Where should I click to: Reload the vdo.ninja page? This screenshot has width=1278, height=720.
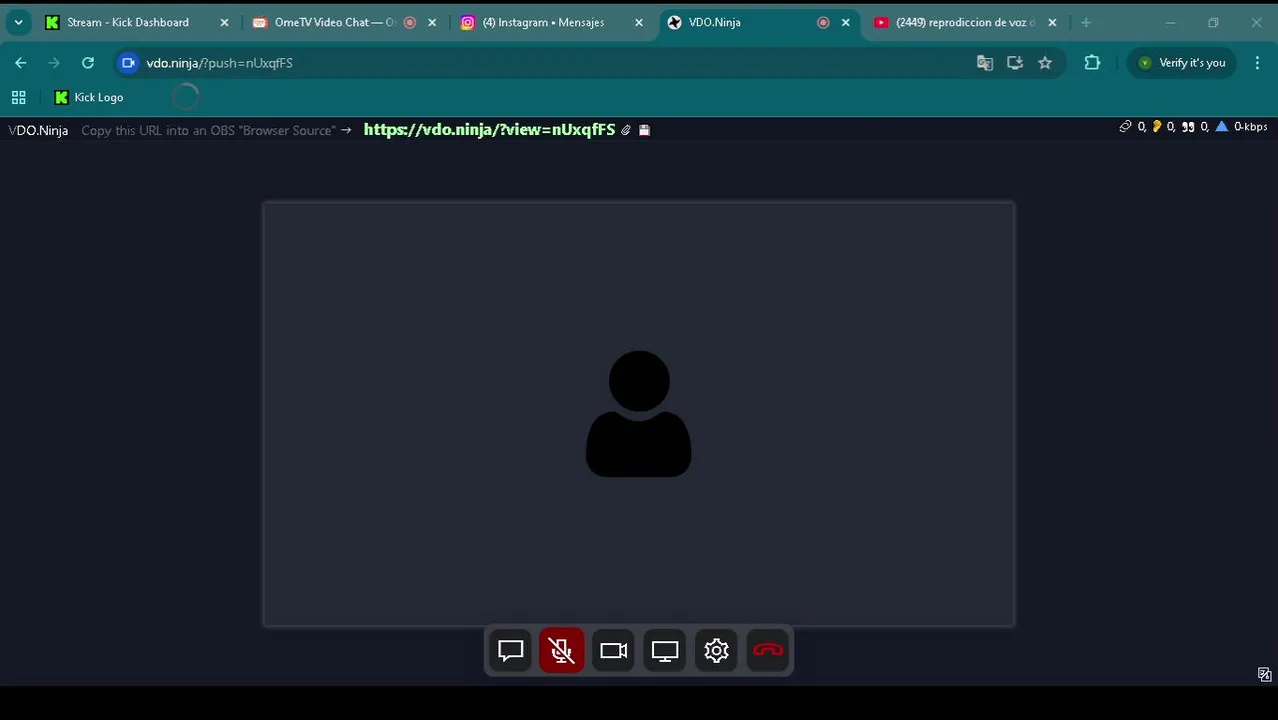pos(88,63)
